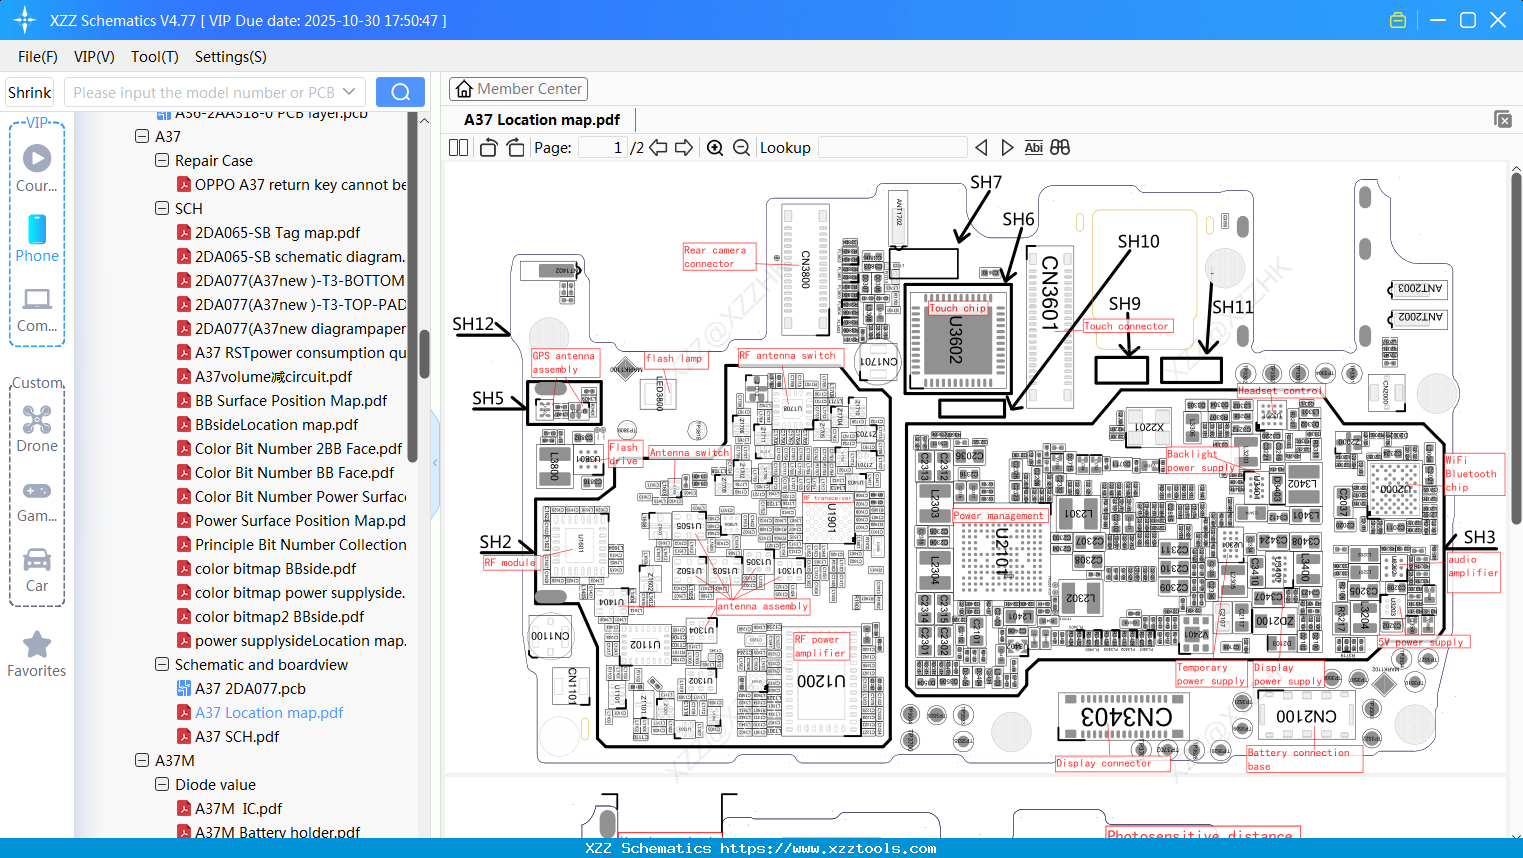Click the Lookup text field
1523x858 pixels.
tap(892, 148)
